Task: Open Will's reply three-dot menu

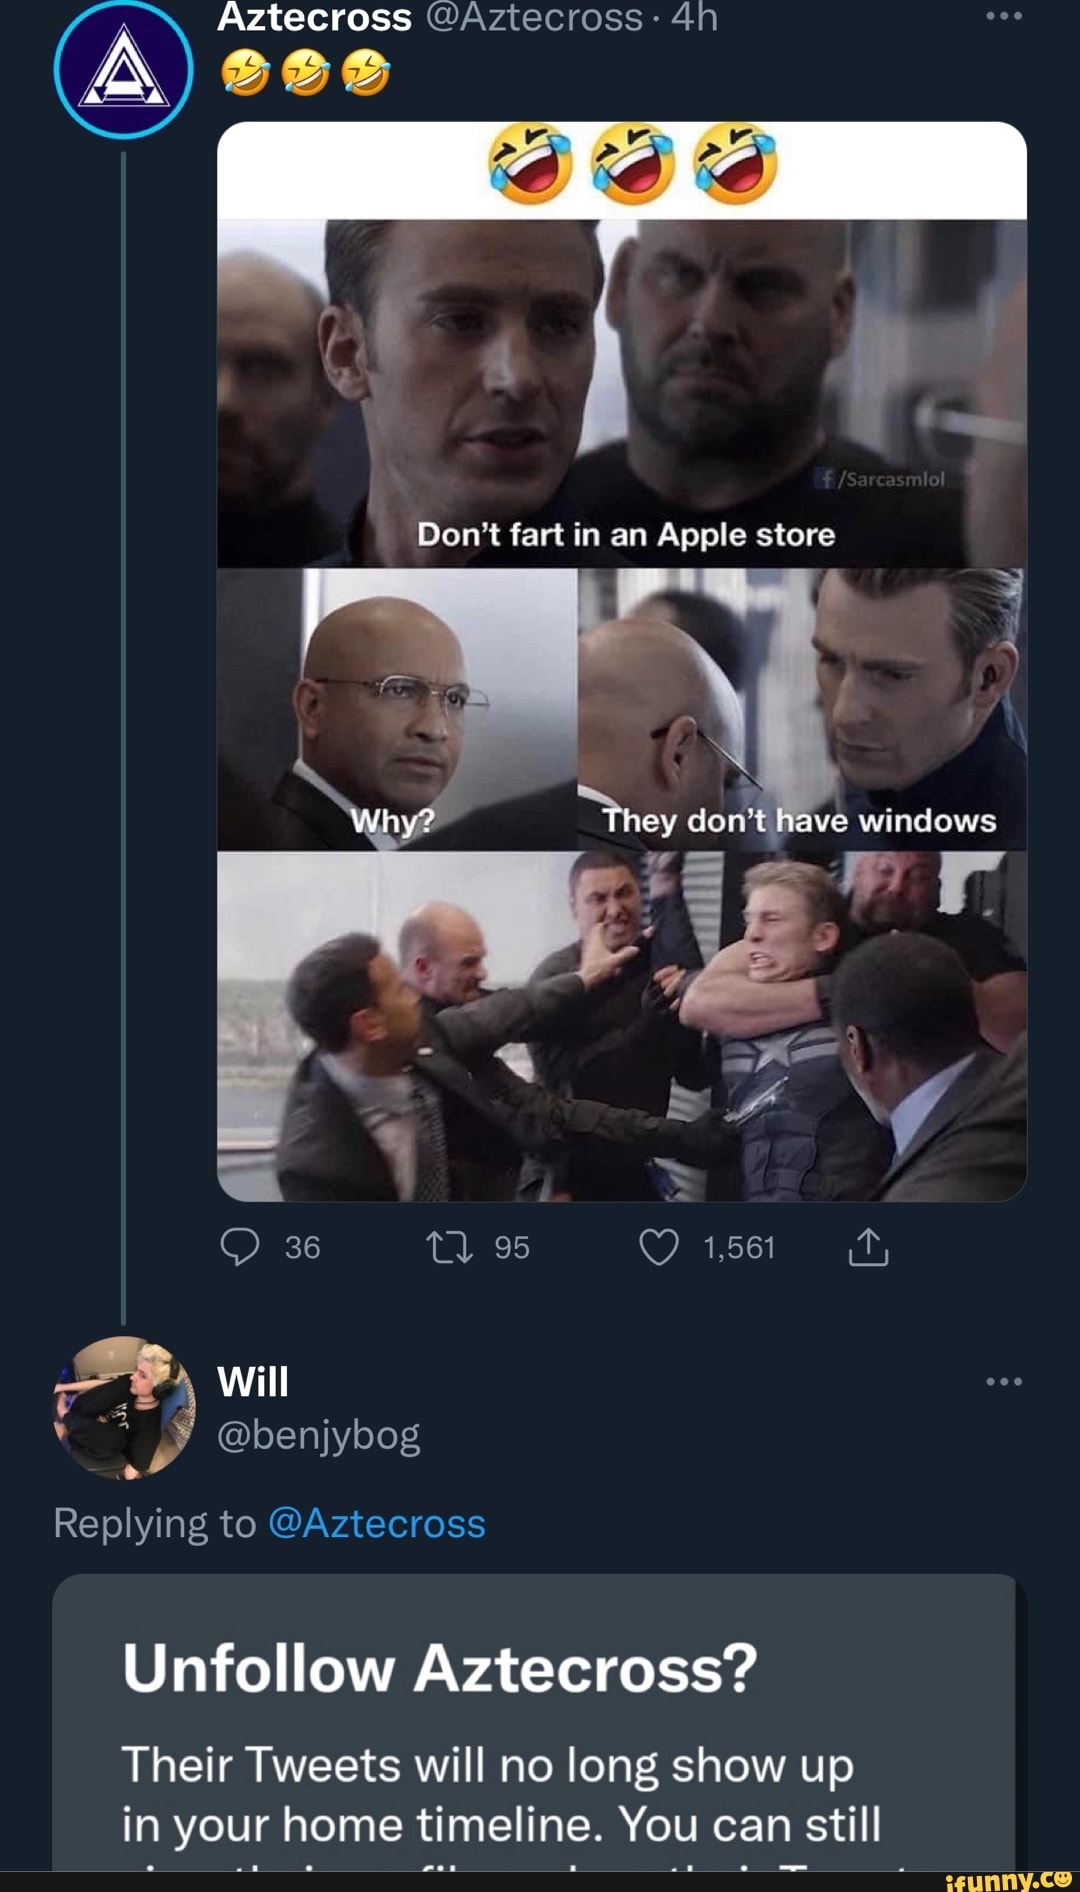Action: tap(1003, 1381)
